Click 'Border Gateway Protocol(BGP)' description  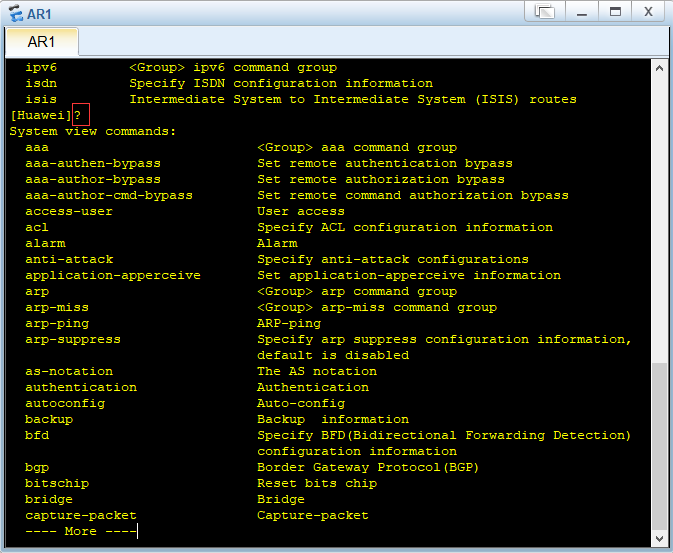pyautogui.click(x=368, y=468)
